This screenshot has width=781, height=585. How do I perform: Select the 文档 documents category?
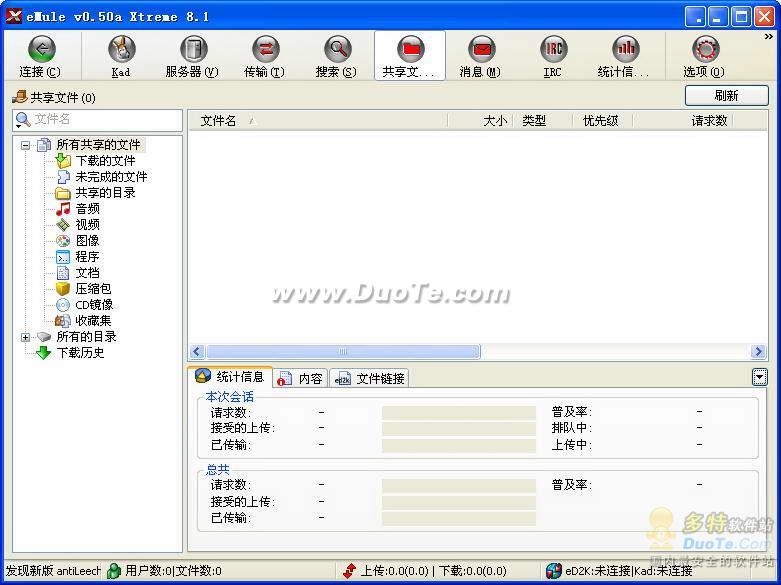pos(87,273)
